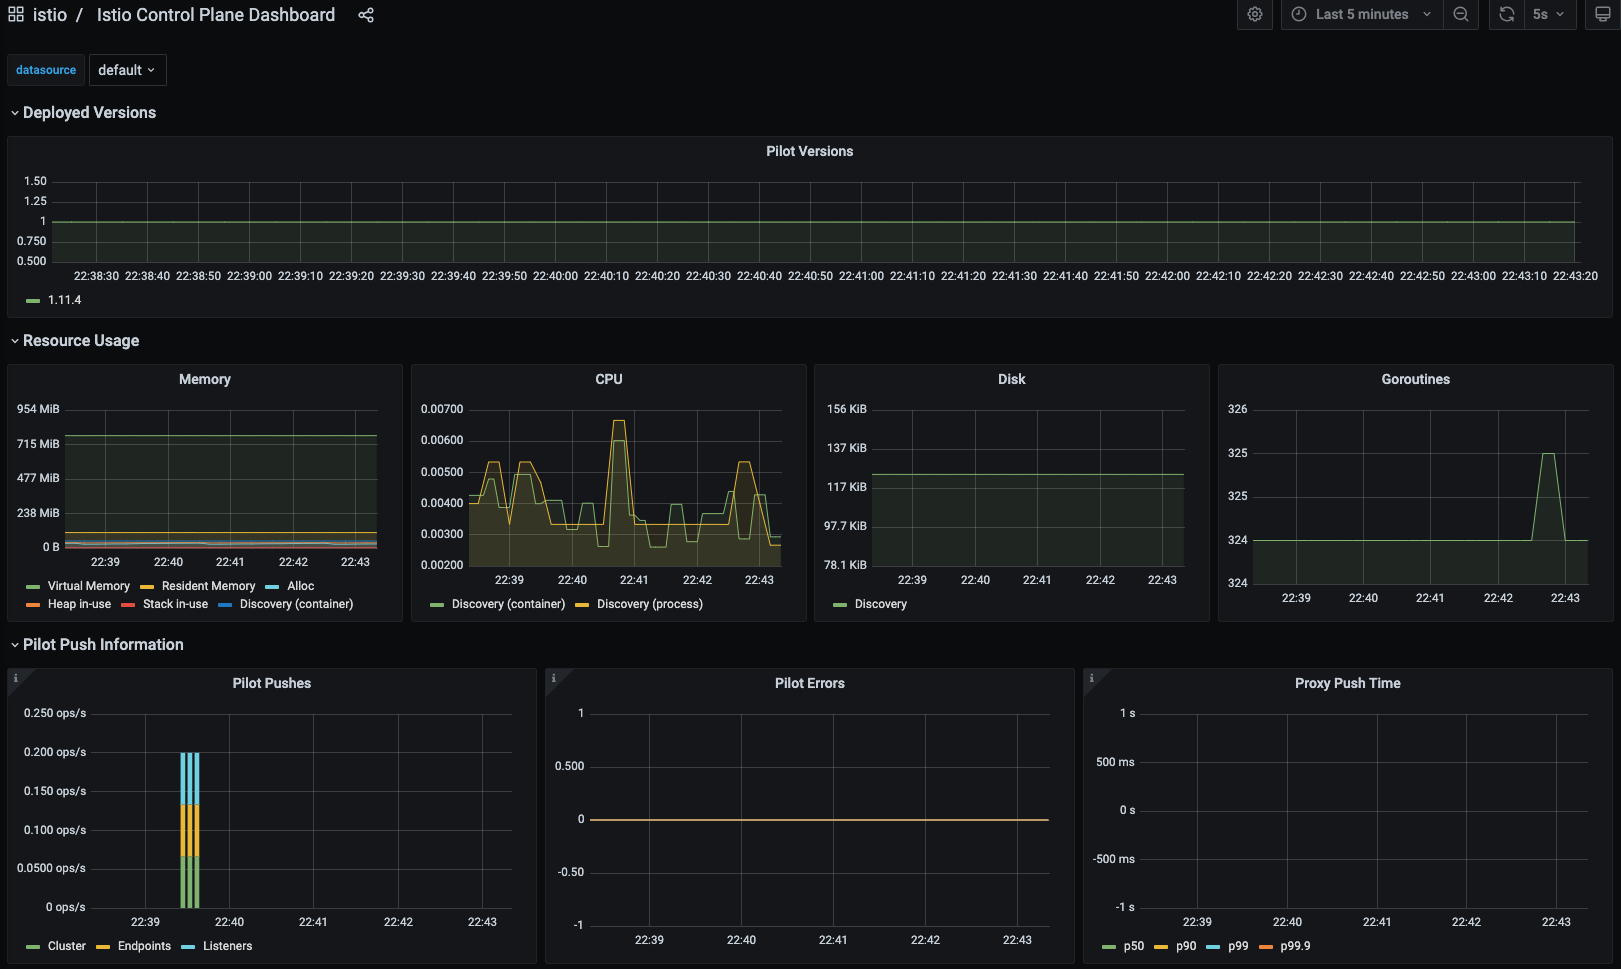Open the Pilot Errors panel title menu
Screen dimensions: 1621x969
pos(810,684)
